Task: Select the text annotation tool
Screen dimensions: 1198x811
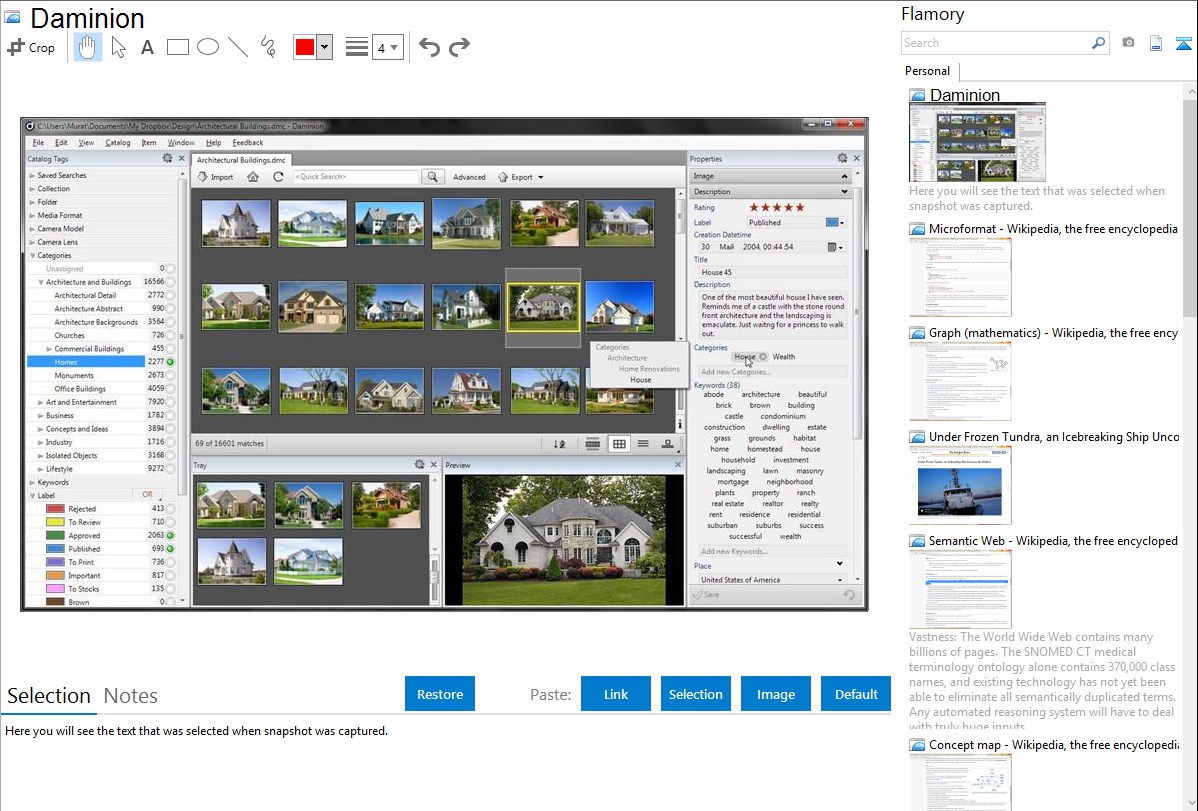Action: click(x=147, y=47)
